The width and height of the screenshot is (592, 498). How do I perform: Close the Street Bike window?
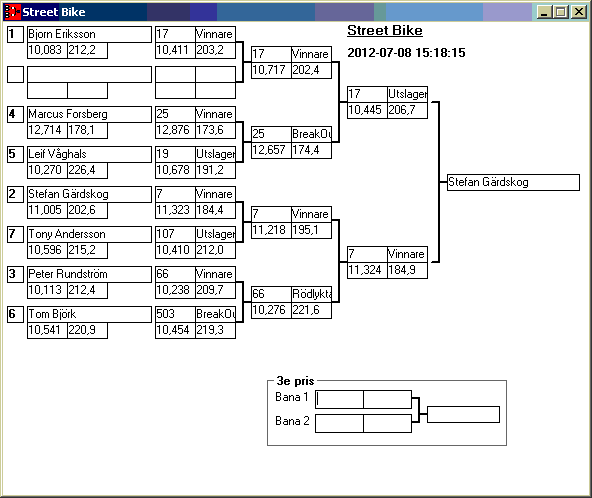[x=578, y=12]
